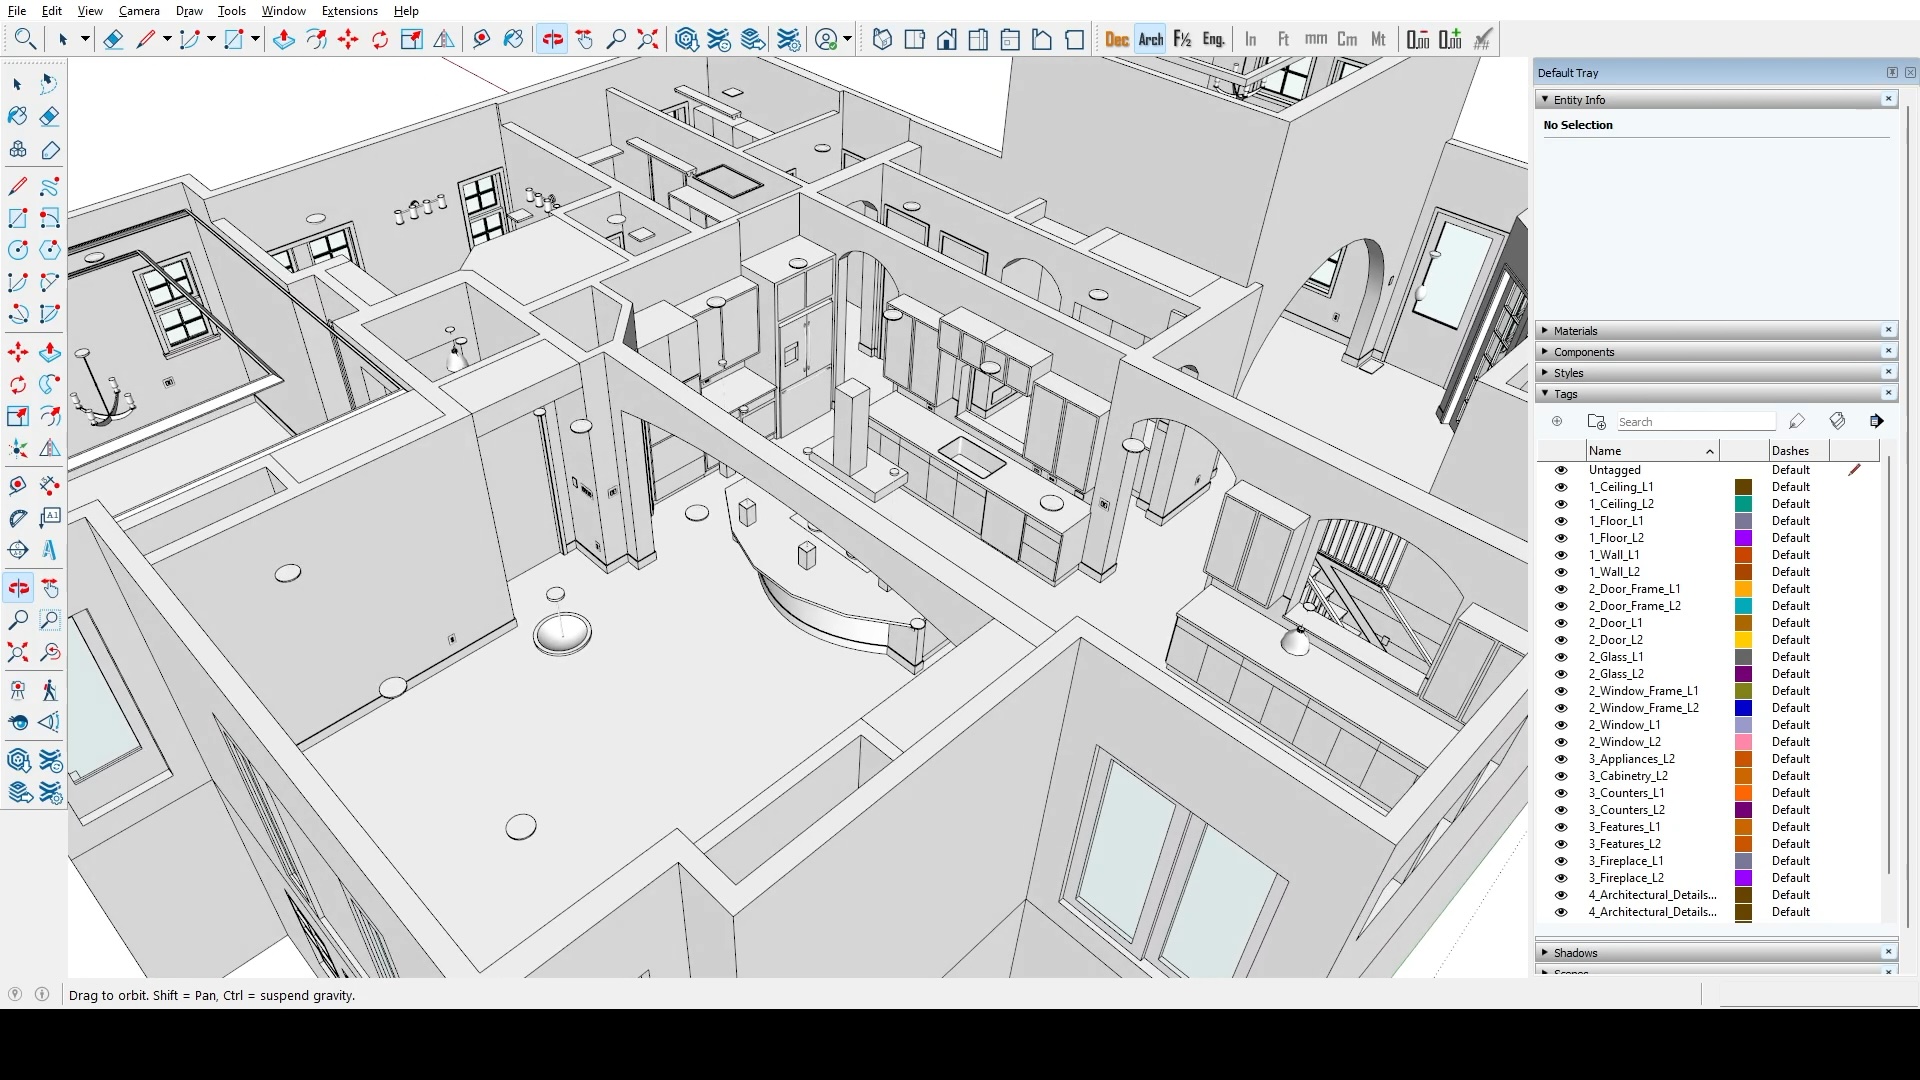1920x1080 pixels.
Task: Open the Extensions menu
Action: click(349, 11)
